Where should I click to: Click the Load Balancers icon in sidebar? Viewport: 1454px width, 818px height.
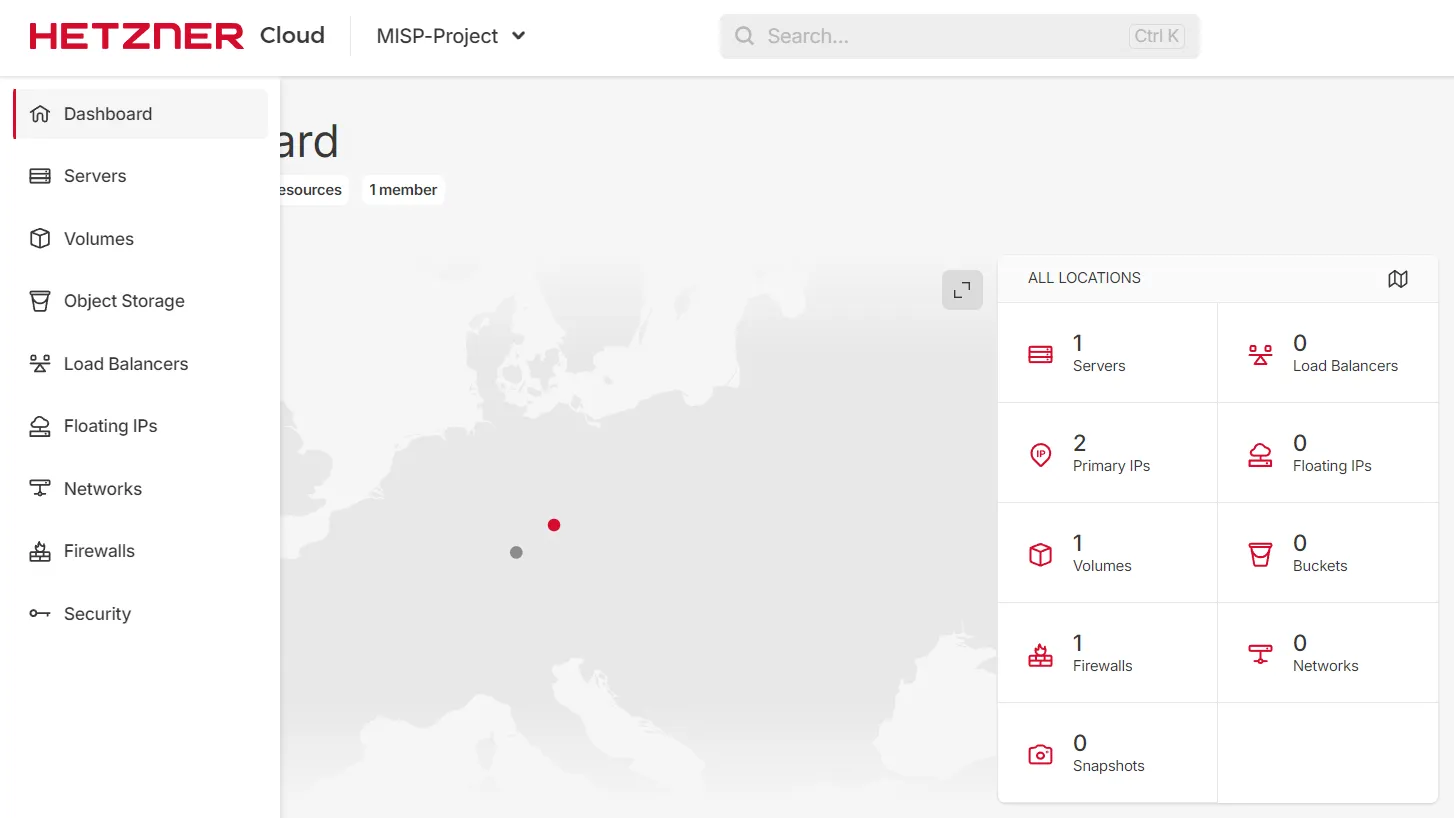pos(40,364)
